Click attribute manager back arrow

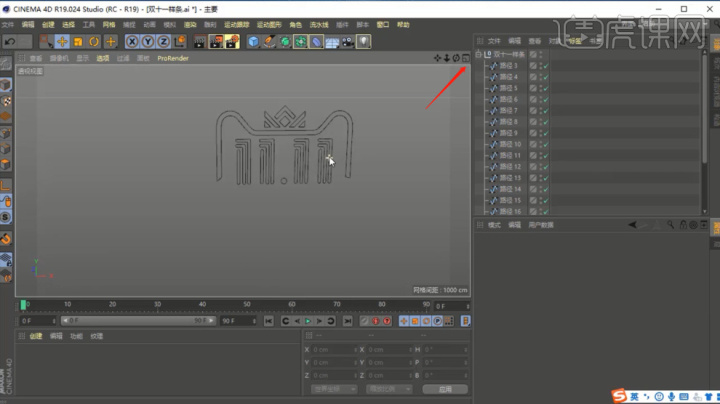tap(632, 225)
